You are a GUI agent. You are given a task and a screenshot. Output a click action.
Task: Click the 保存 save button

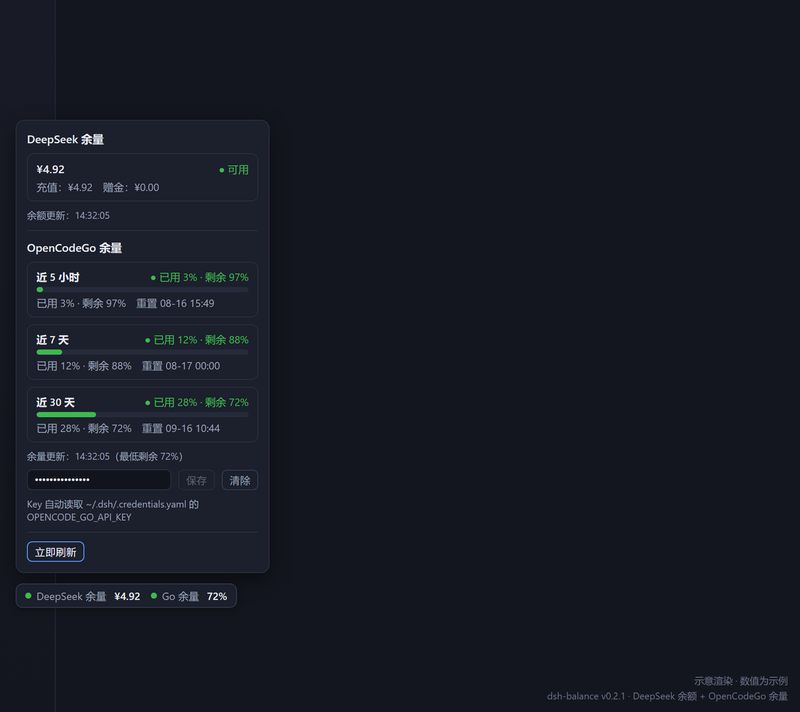tap(196, 480)
